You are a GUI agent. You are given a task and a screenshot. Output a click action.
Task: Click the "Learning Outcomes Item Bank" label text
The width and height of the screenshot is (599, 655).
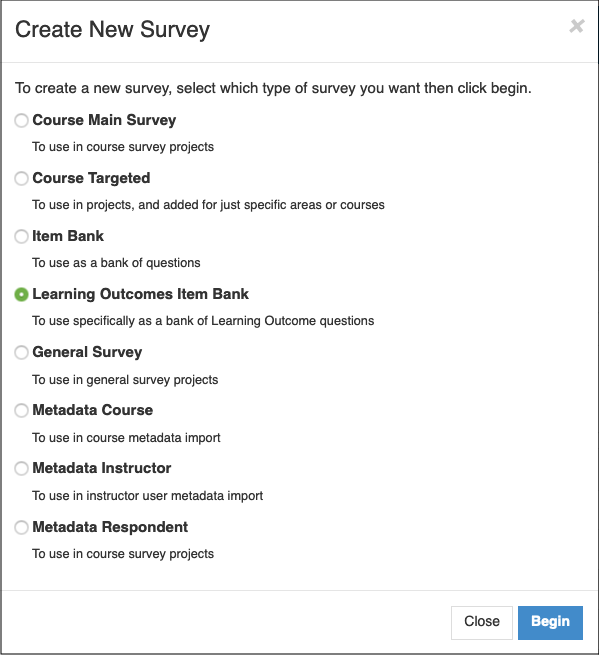click(141, 294)
